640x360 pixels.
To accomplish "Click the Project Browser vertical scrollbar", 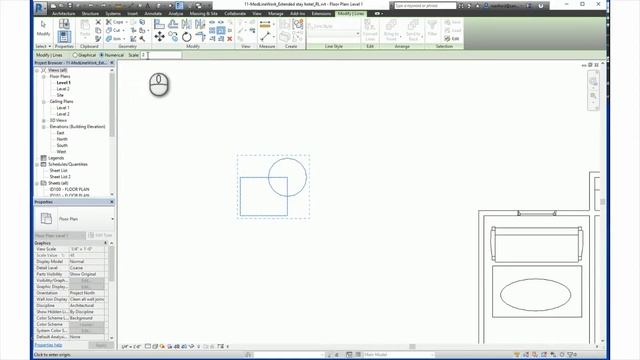I will pyautogui.click(x=112, y=105).
